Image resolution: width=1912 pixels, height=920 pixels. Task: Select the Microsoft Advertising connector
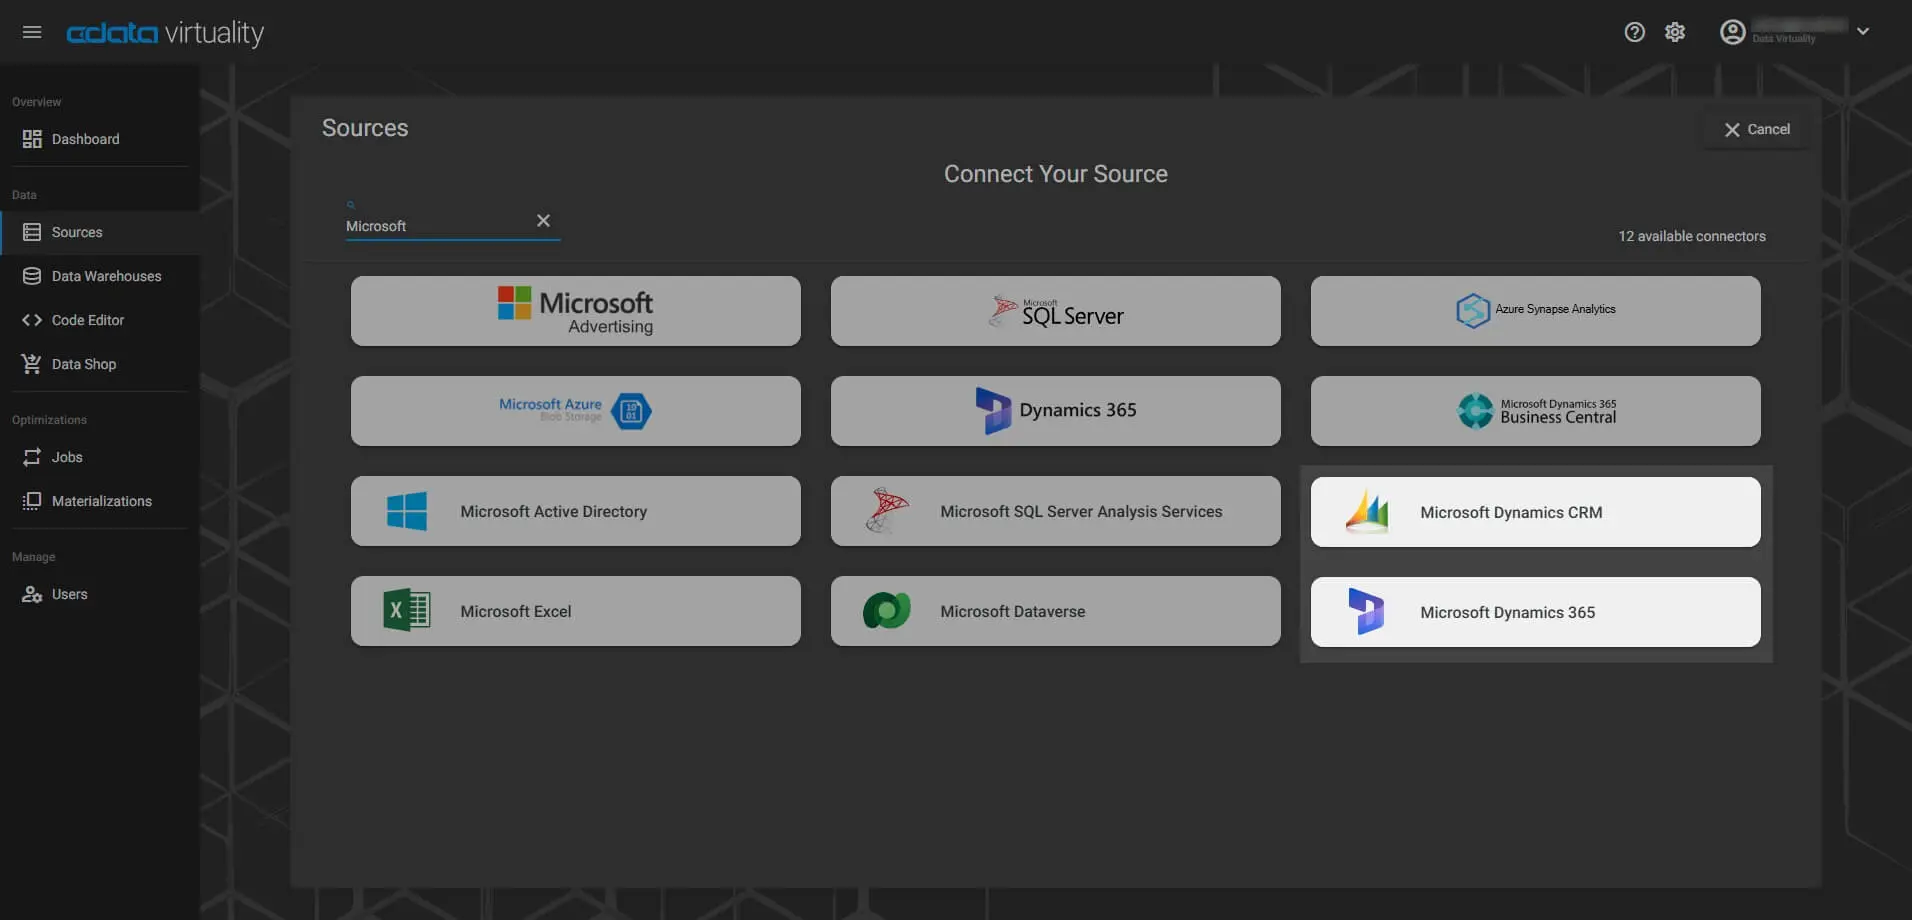tap(575, 311)
